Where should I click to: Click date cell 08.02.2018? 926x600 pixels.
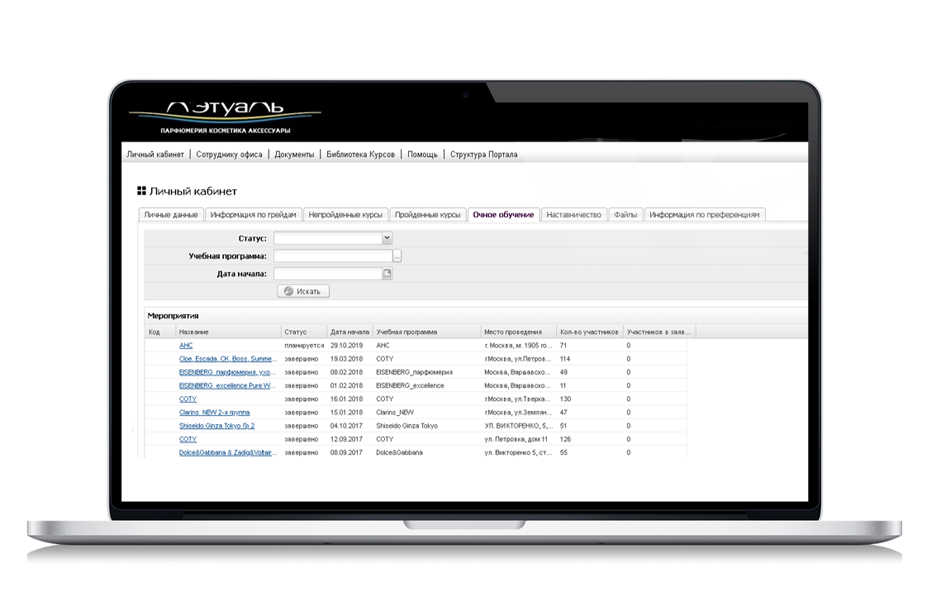point(347,373)
